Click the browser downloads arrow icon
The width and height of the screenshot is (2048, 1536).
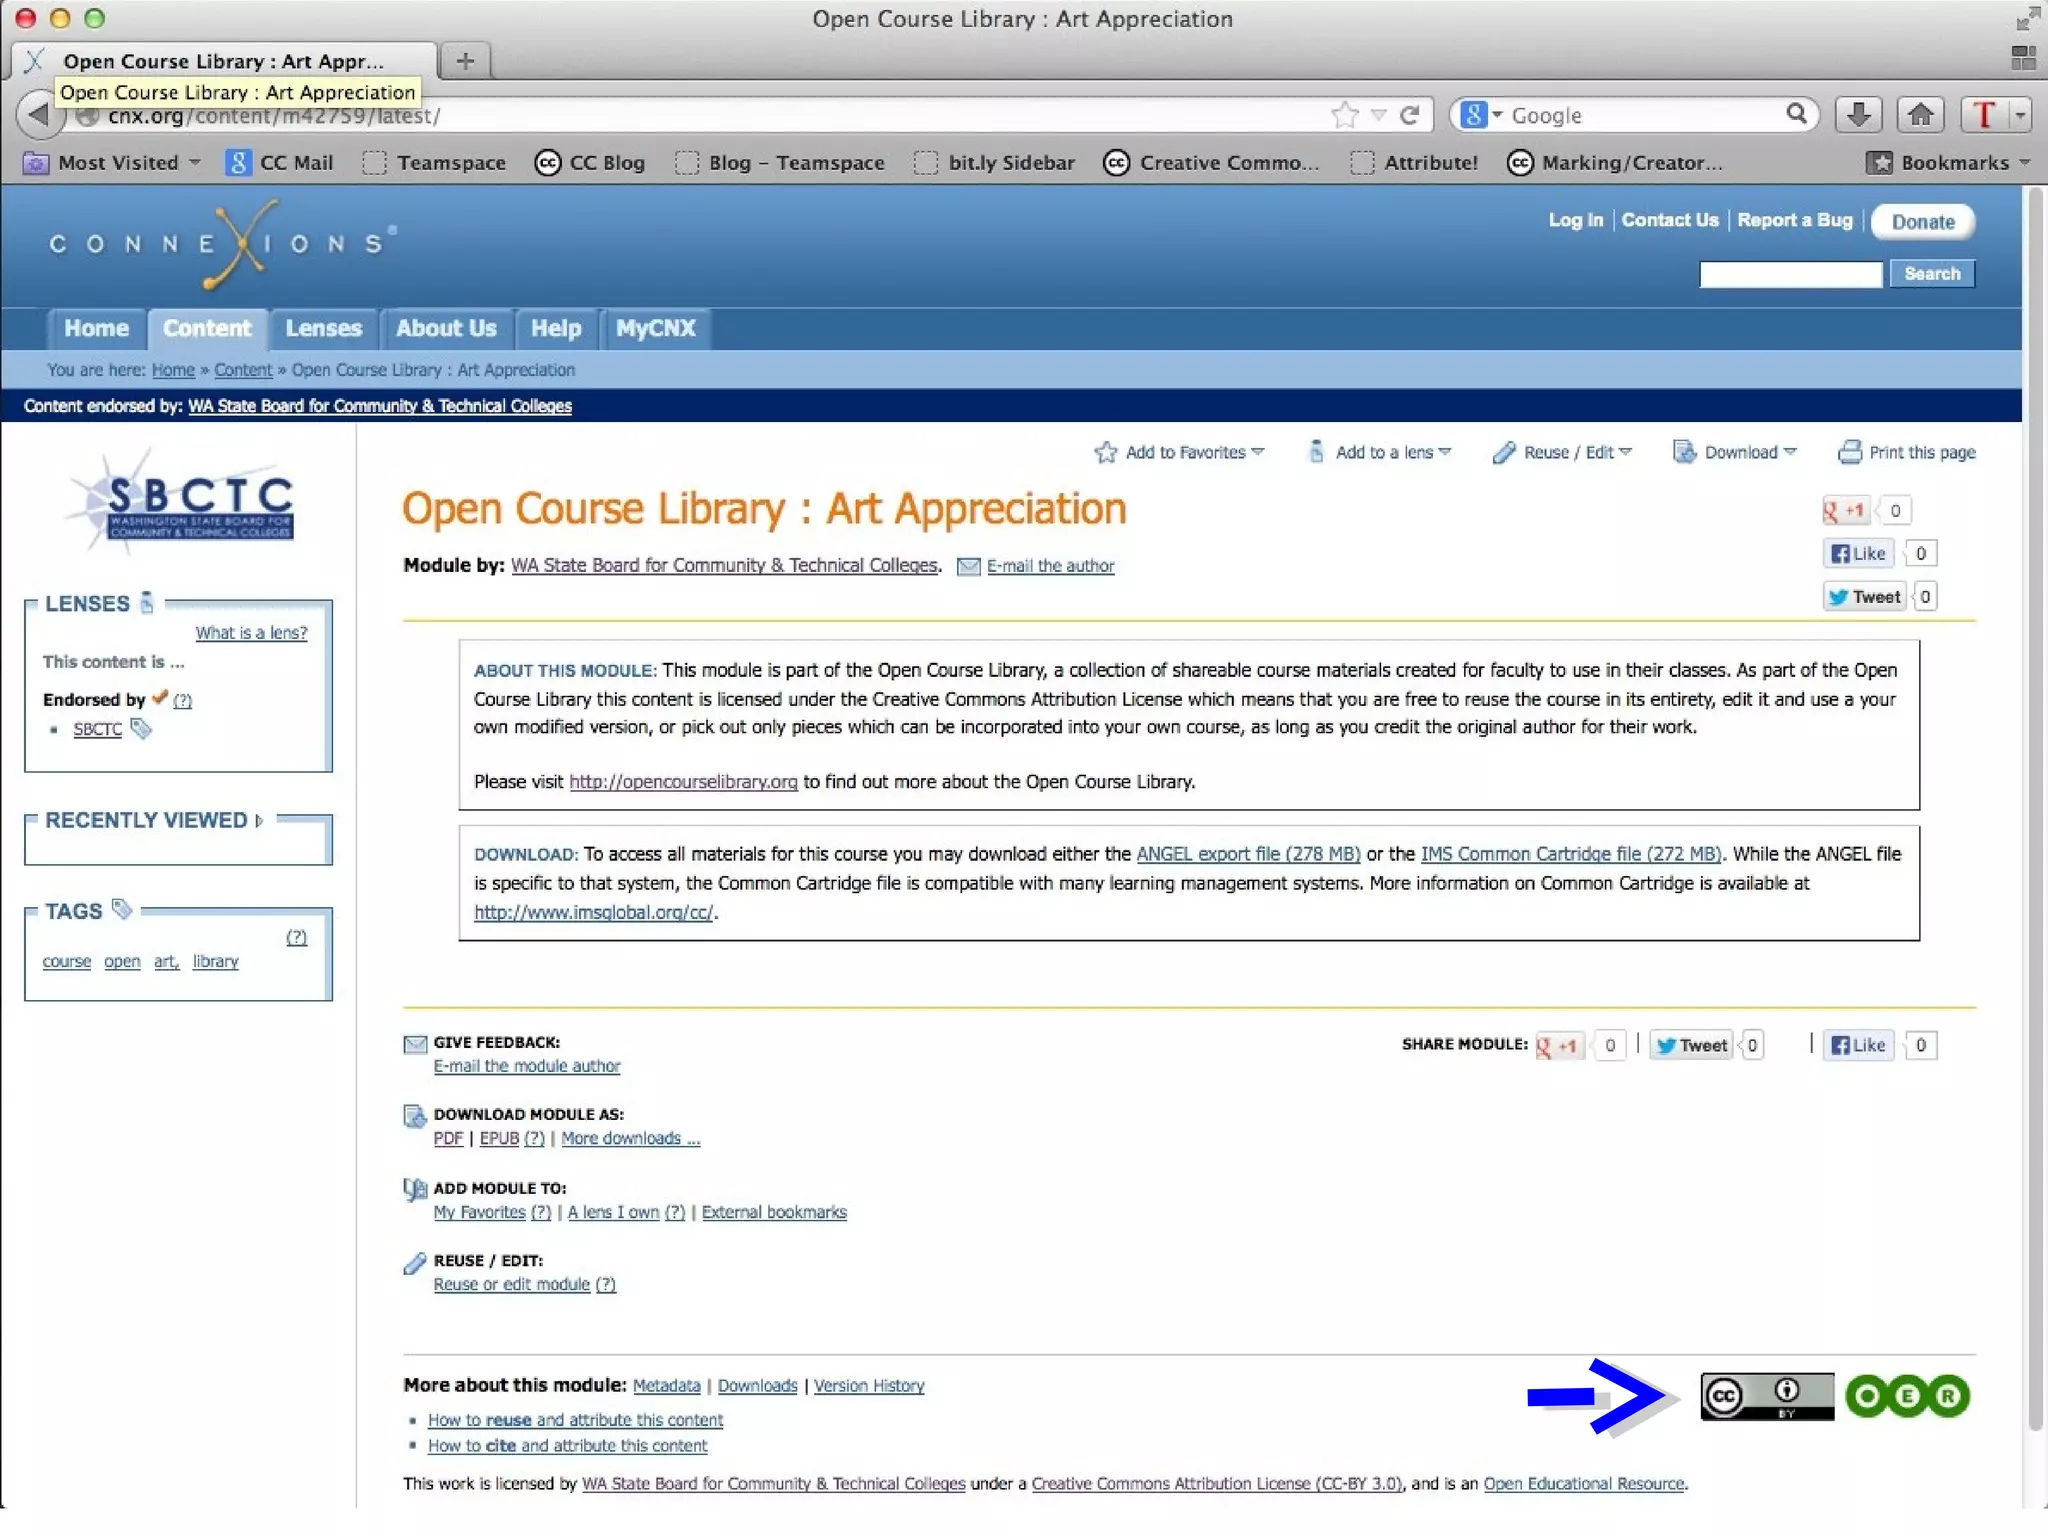pos(1858,115)
